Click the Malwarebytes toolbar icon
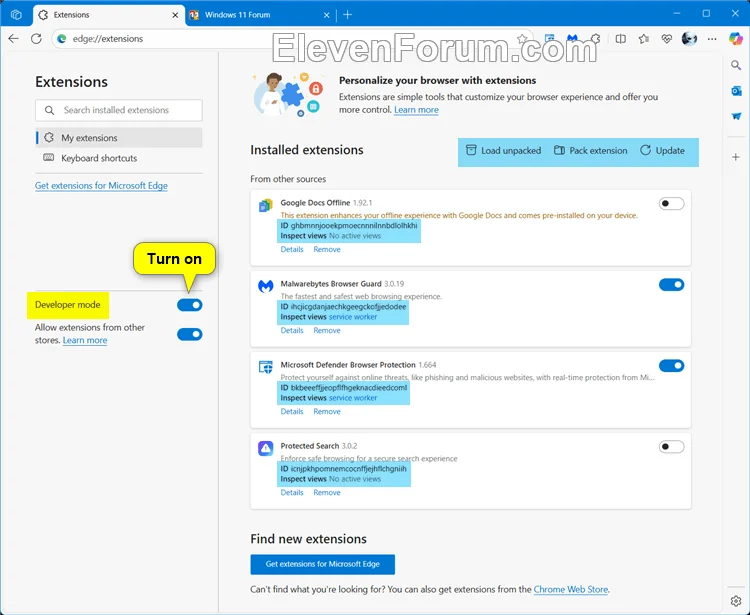The image size is (750, 615). (573, 39)
